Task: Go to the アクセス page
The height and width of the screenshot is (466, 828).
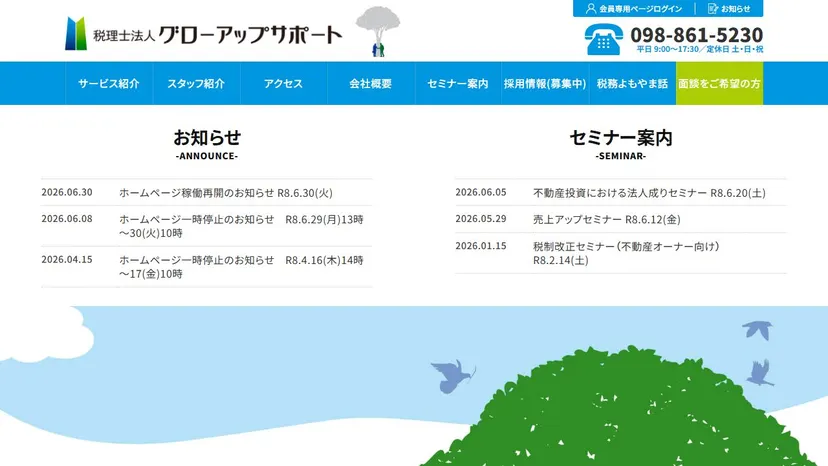Action: click(x=283, y=83)
